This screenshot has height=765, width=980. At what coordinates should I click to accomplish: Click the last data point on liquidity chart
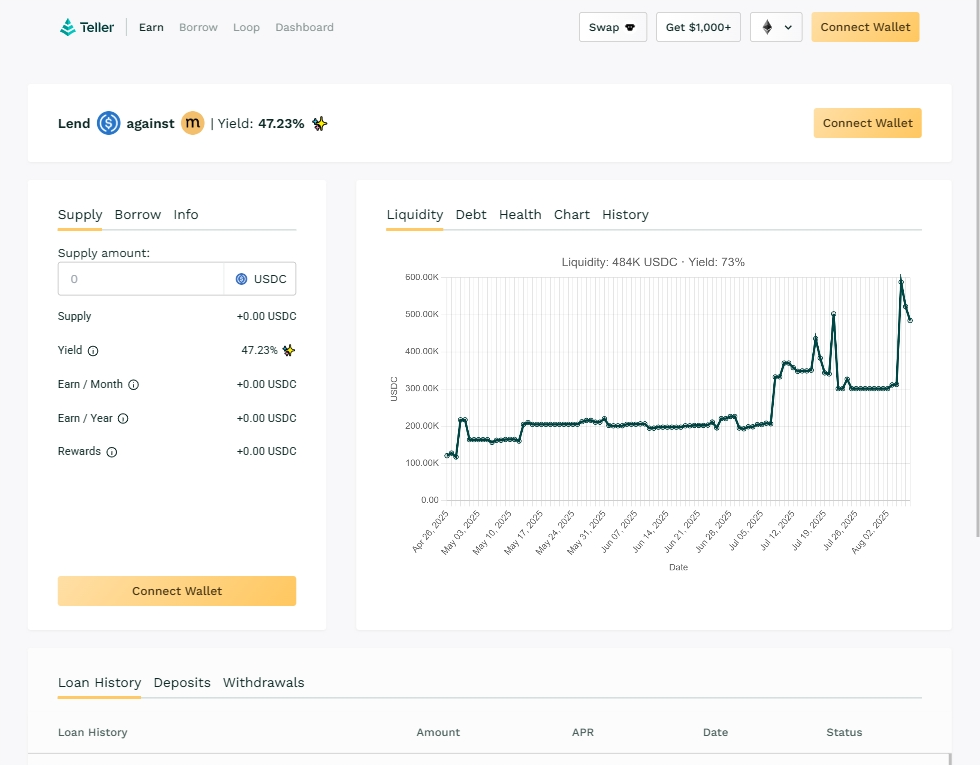pos(910,321)
